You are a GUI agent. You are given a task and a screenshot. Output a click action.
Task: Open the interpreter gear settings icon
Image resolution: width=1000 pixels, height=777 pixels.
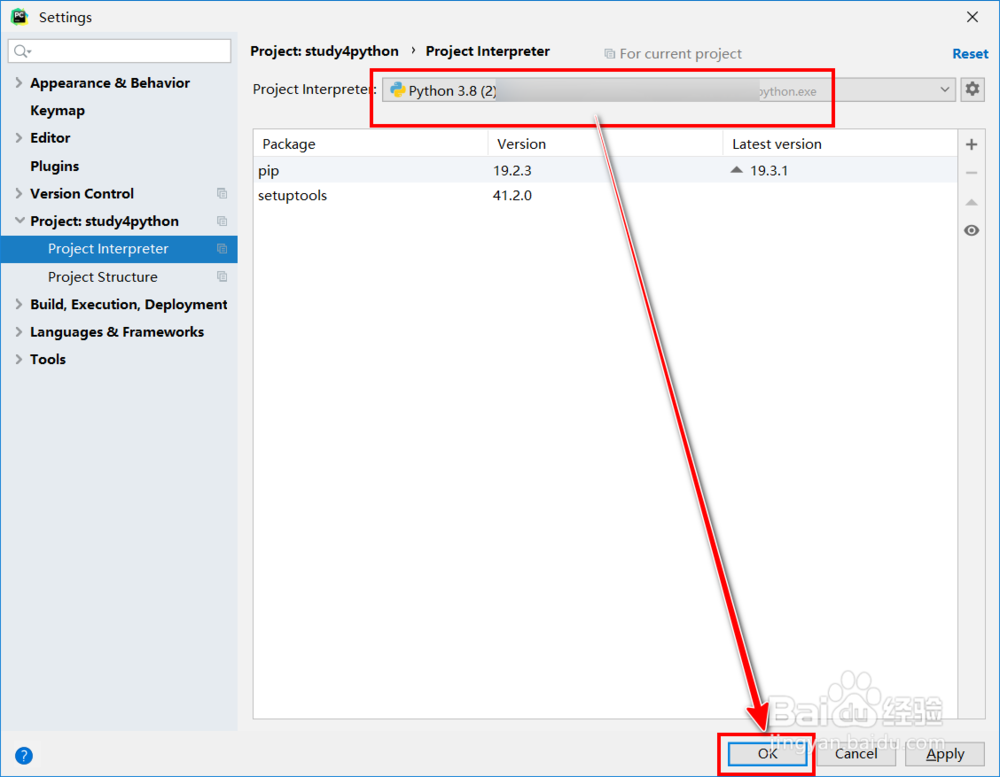point(972,89)
